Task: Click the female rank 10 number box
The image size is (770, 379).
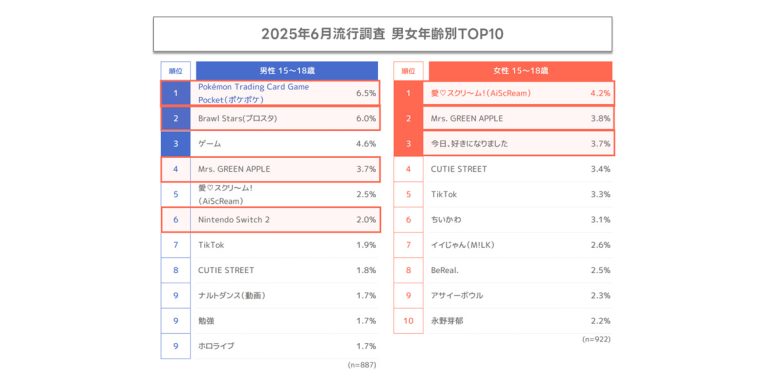Action: point(409,321)
